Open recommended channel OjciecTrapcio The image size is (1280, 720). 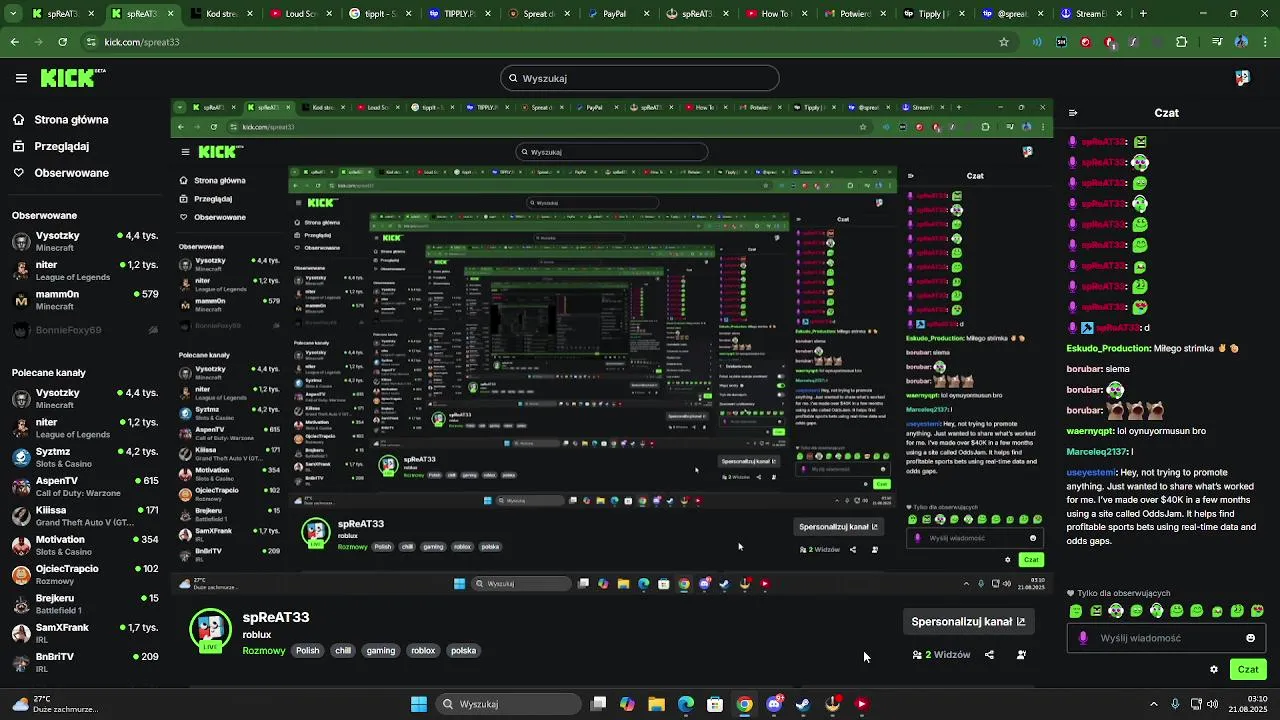coord(84,574)
